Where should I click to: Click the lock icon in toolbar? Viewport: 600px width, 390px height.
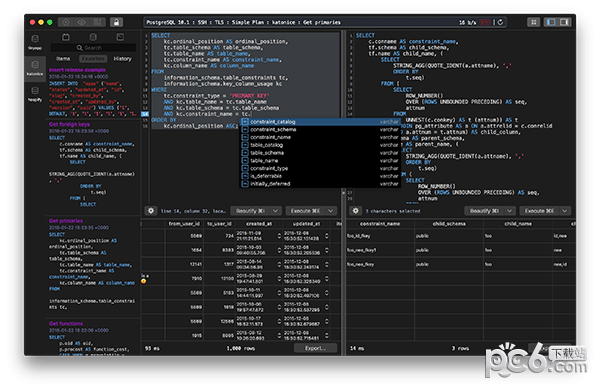pyautogui.click(x=116, y=22)
